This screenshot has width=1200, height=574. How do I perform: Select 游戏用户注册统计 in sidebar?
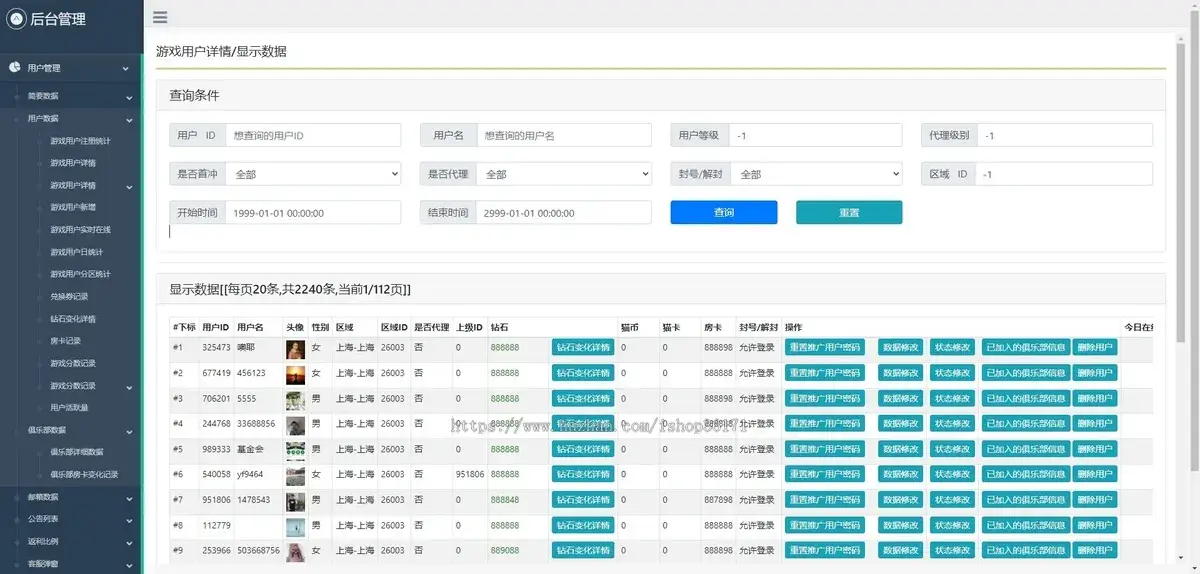pos(80,141)
